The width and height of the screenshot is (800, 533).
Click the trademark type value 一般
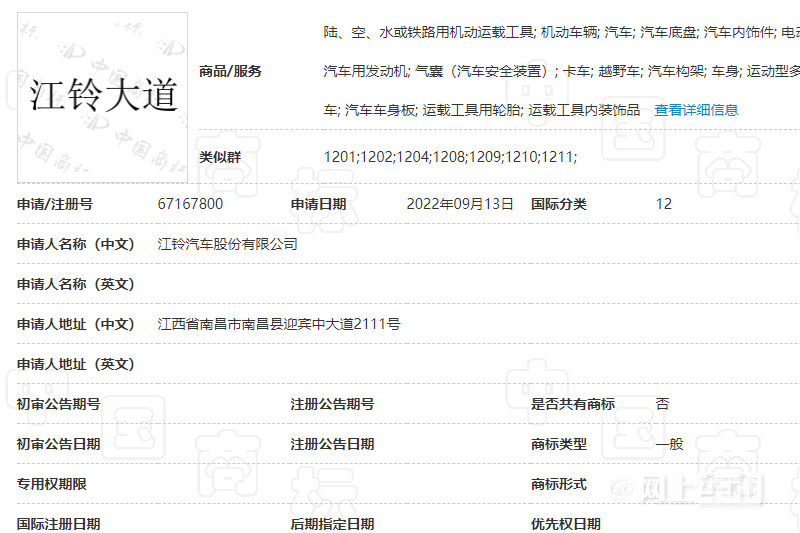click(669, 444)
